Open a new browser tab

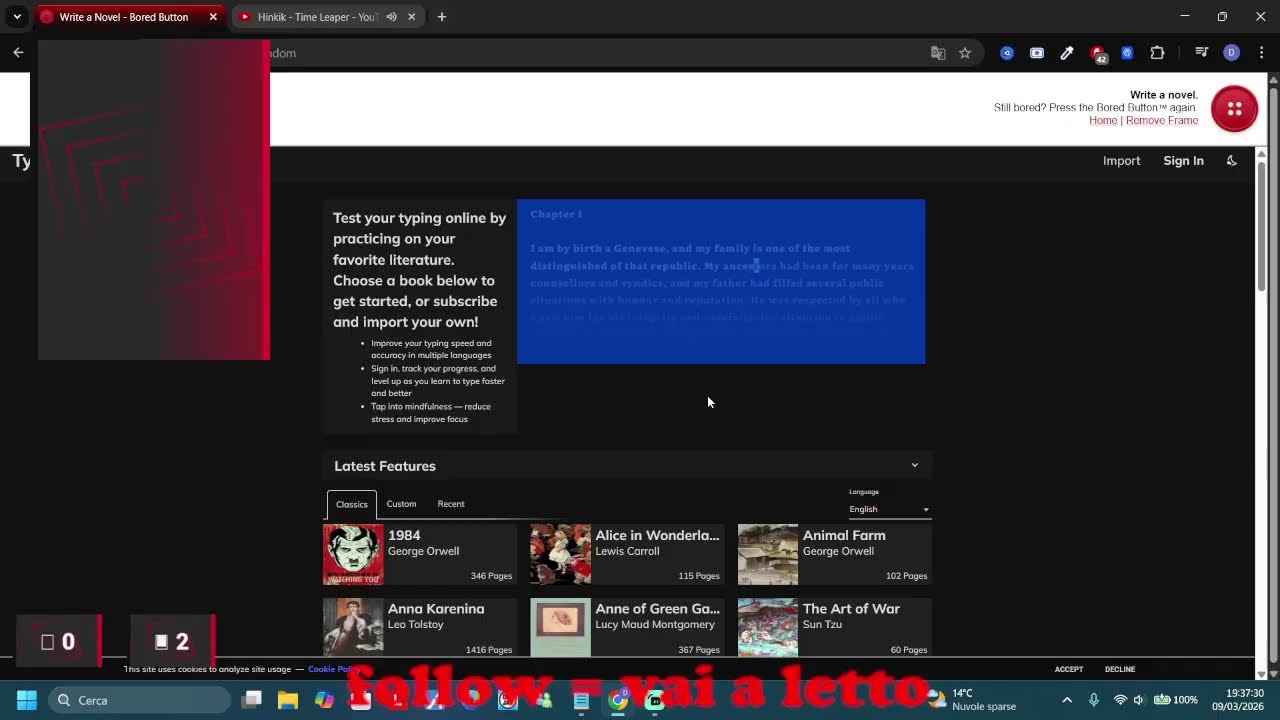coord(441,17)
